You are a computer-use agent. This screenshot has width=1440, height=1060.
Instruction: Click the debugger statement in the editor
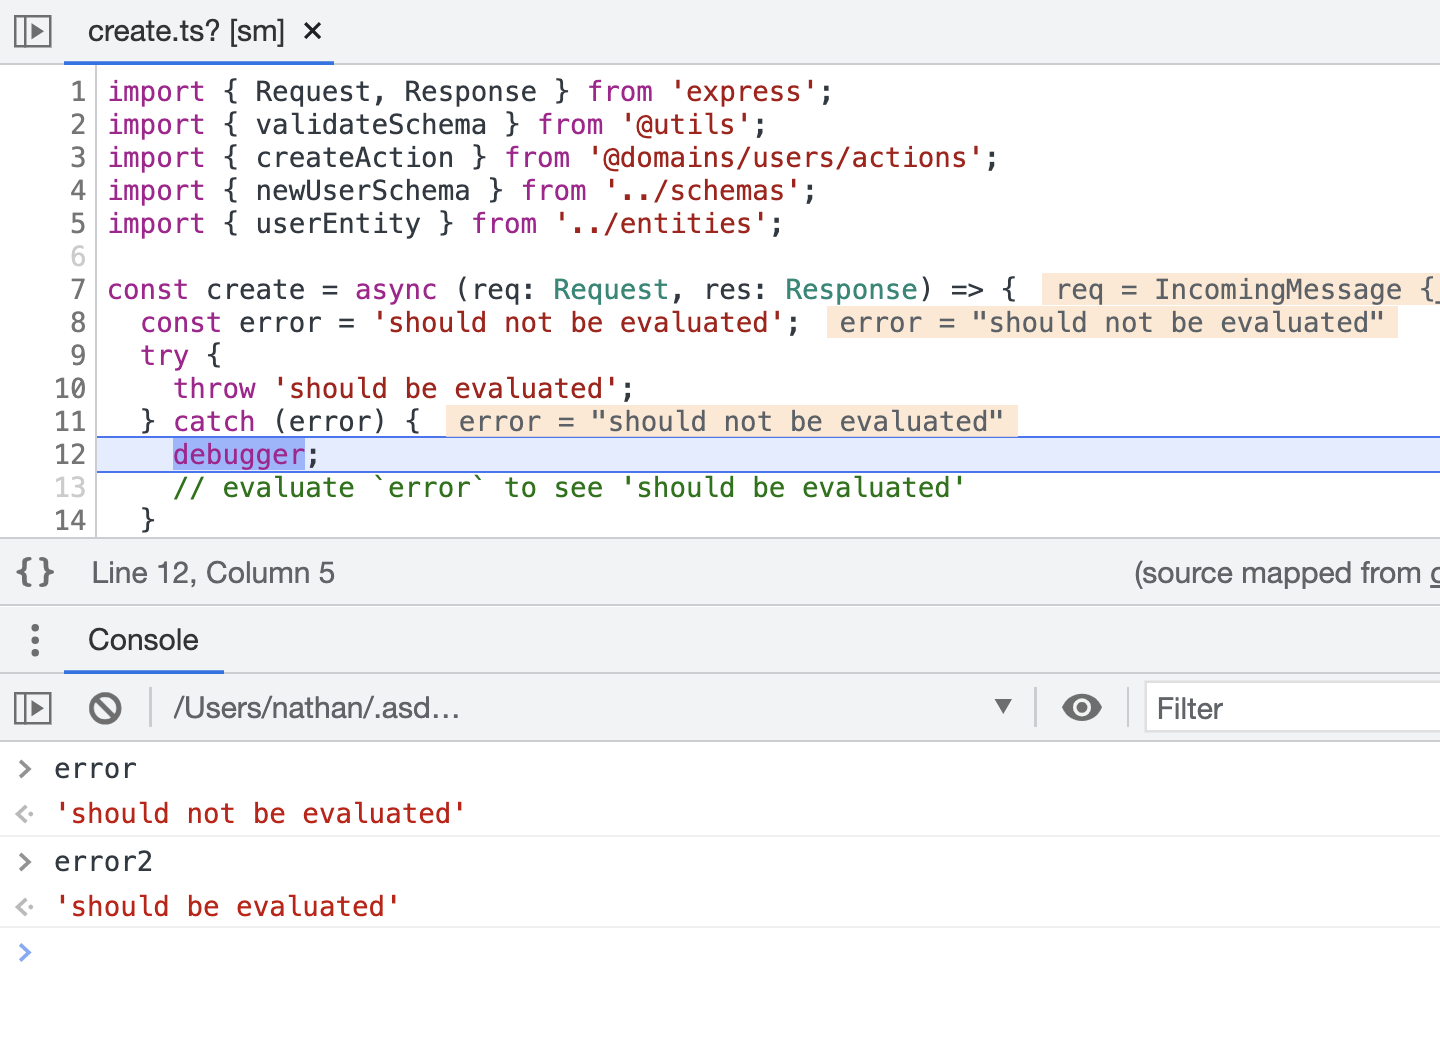[238, 454]
